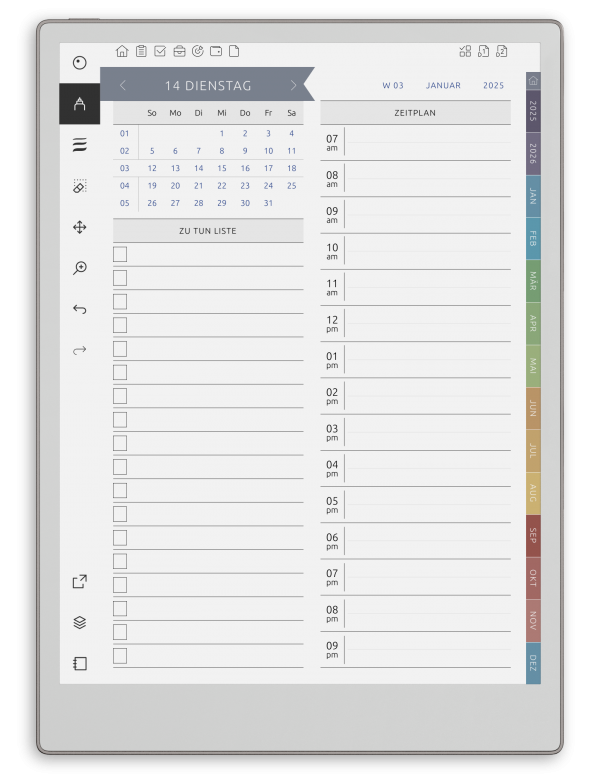Tick the third to-do checkbox
This screenshot has height=774, width=600.
click(x=120, y=302)
